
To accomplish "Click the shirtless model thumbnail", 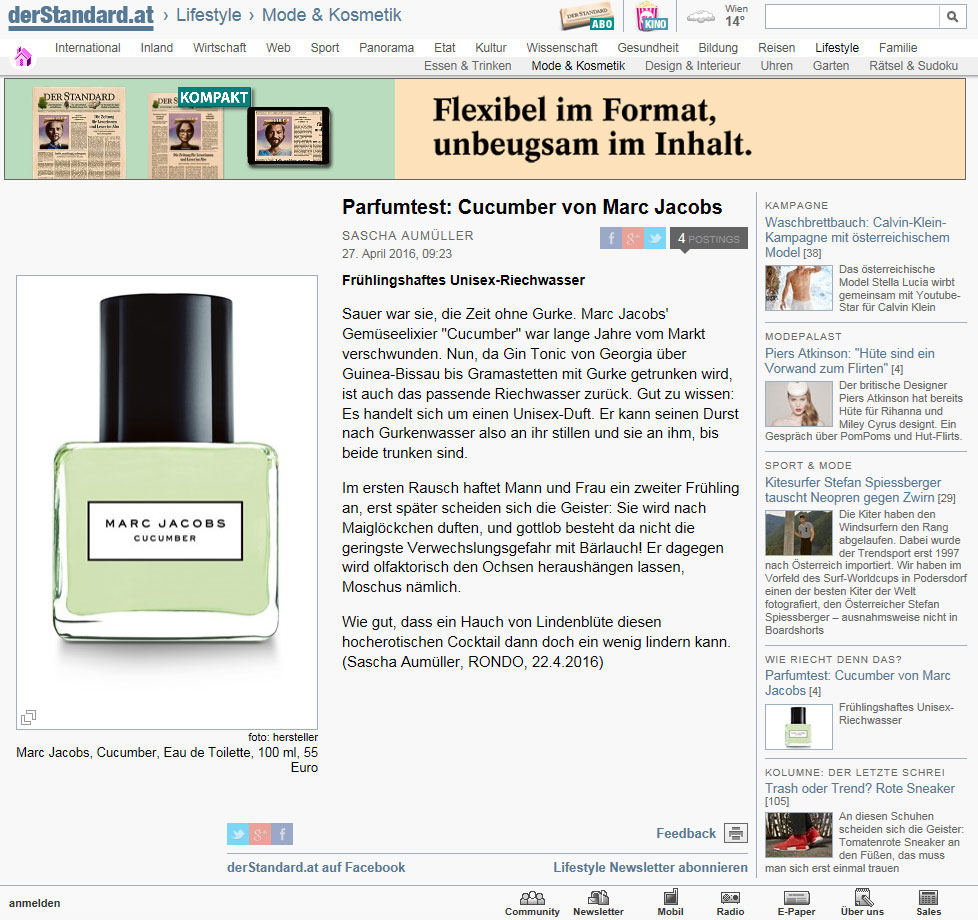I will click(798, 288).
